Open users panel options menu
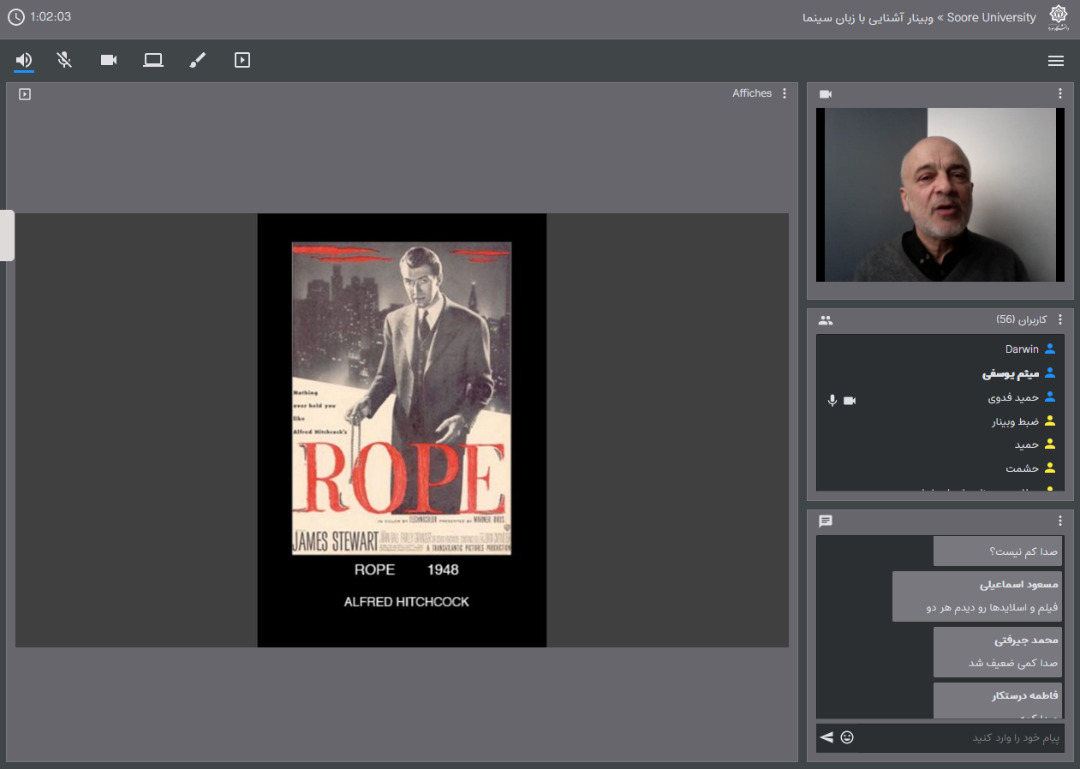Viewport: 1080px width, 769px height. pyautogui.click(x=1060, y=319)
